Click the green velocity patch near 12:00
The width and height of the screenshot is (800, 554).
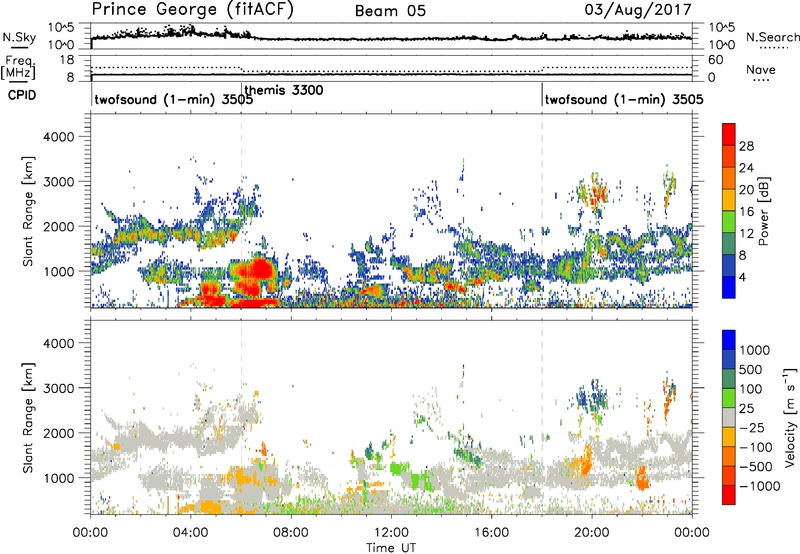[399, 468]
